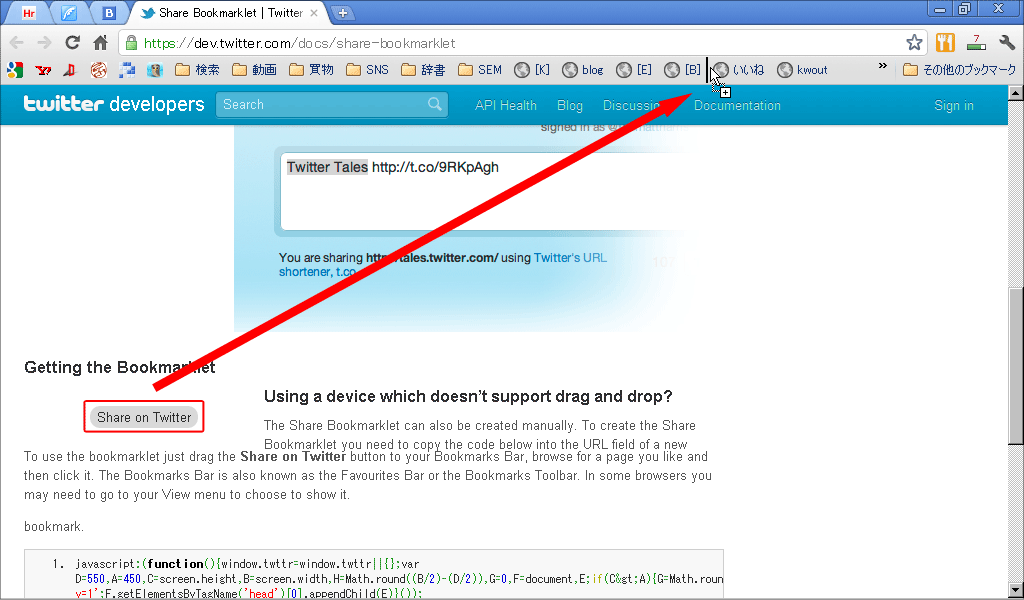This screenshot has width=1024, height=600.
Task: Expand the SEM bookmarks folder
Action: click(480, 70)
